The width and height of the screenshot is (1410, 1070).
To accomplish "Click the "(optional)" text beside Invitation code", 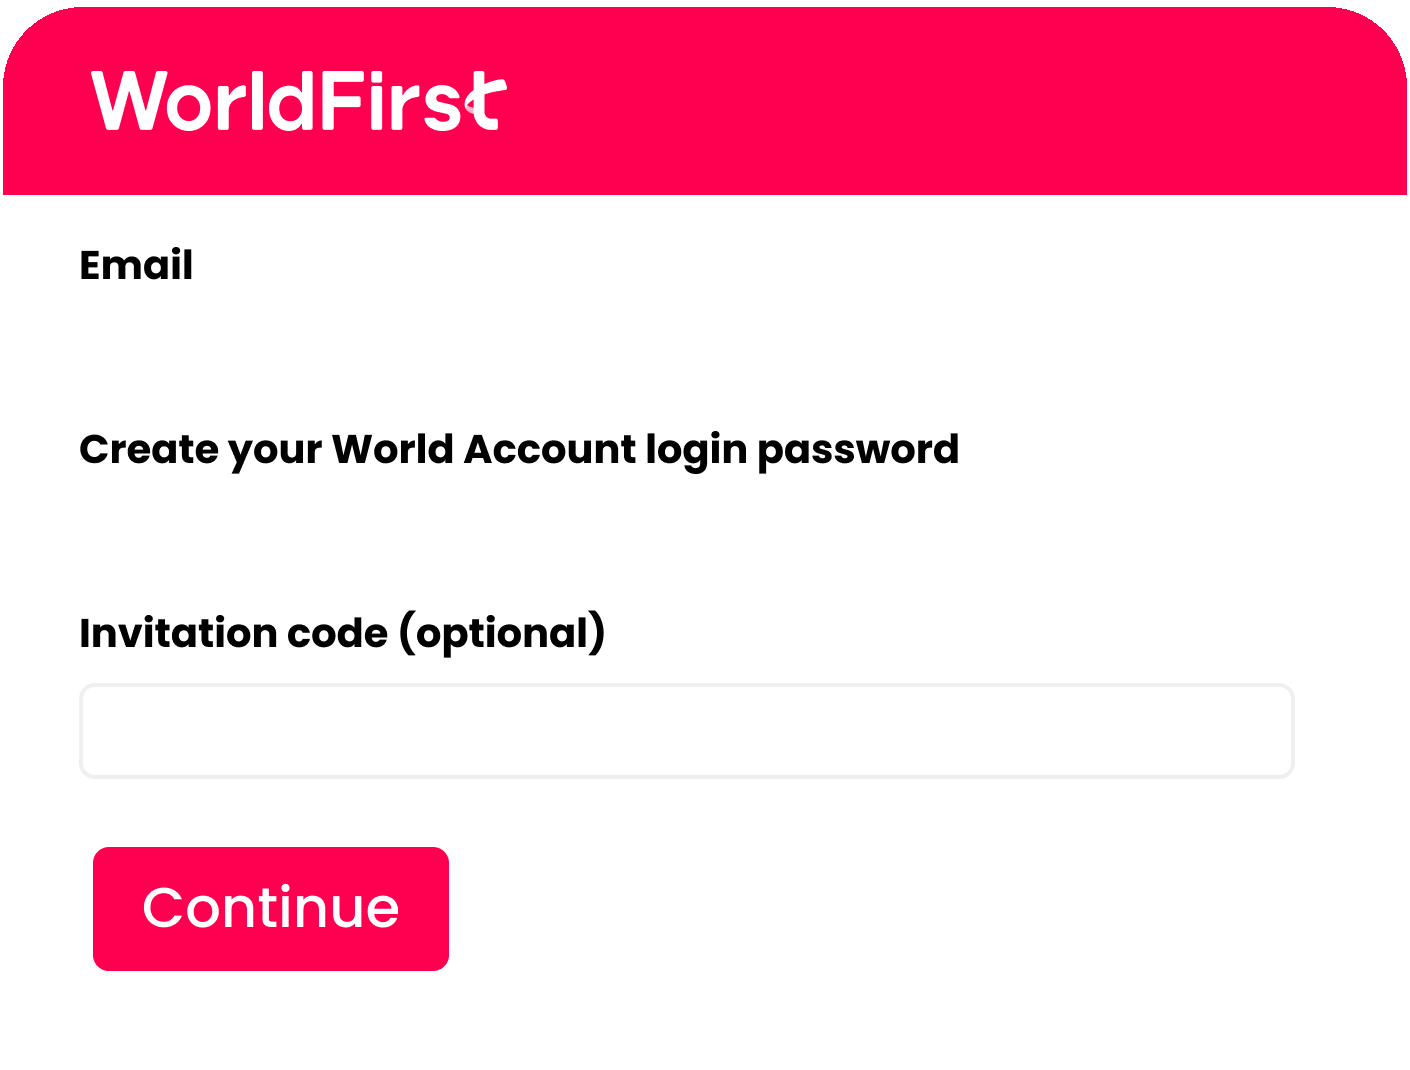I will [502, 633].
